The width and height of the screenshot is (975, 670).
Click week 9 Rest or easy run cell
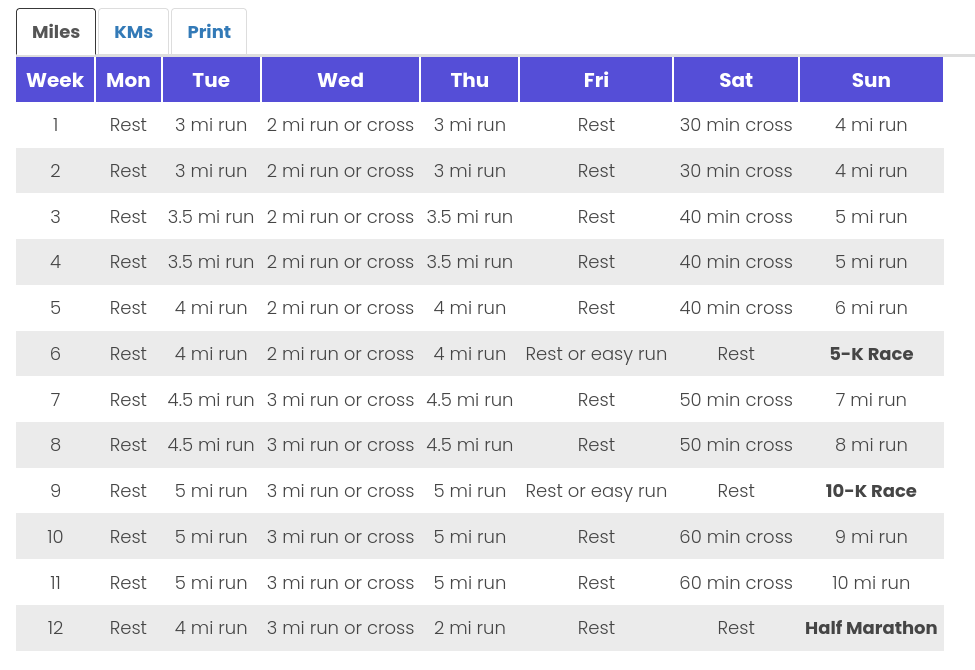click(x=596, y=491)
